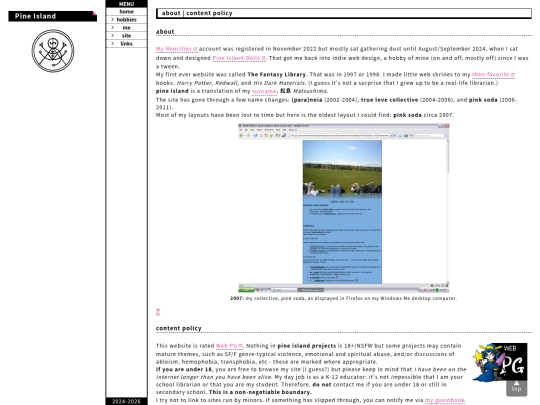Click the 2007 image caption text
Viewport: 540px width, 405px height.
[343, 298]
